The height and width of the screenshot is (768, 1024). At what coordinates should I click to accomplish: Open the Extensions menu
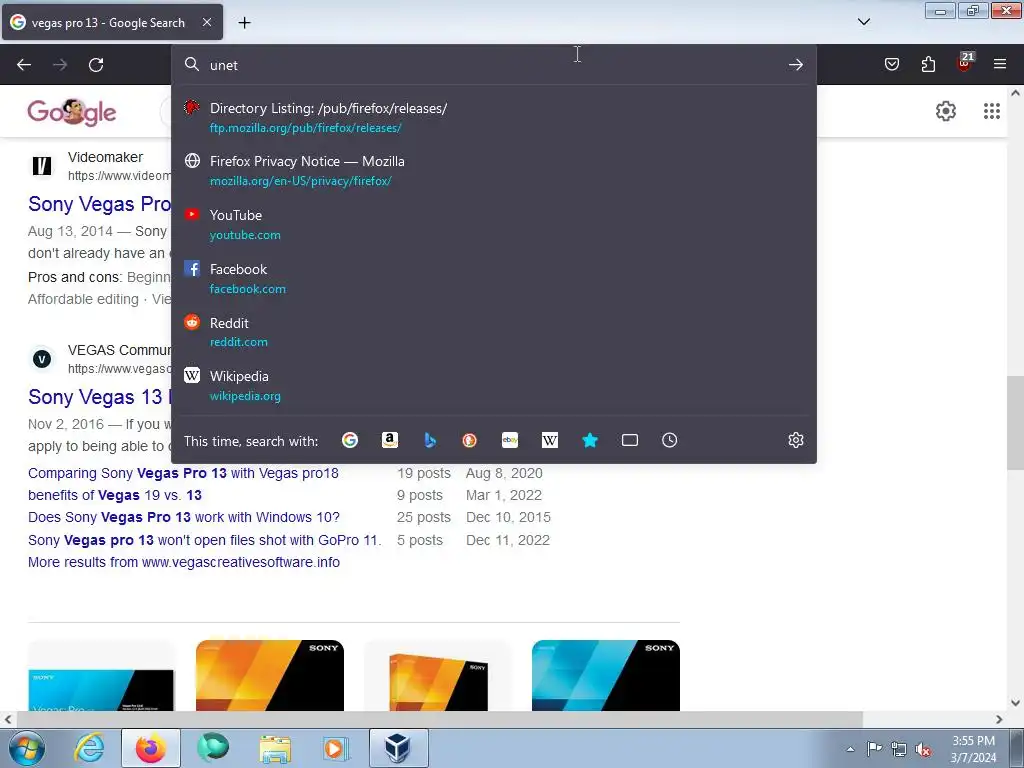[928, 64]
